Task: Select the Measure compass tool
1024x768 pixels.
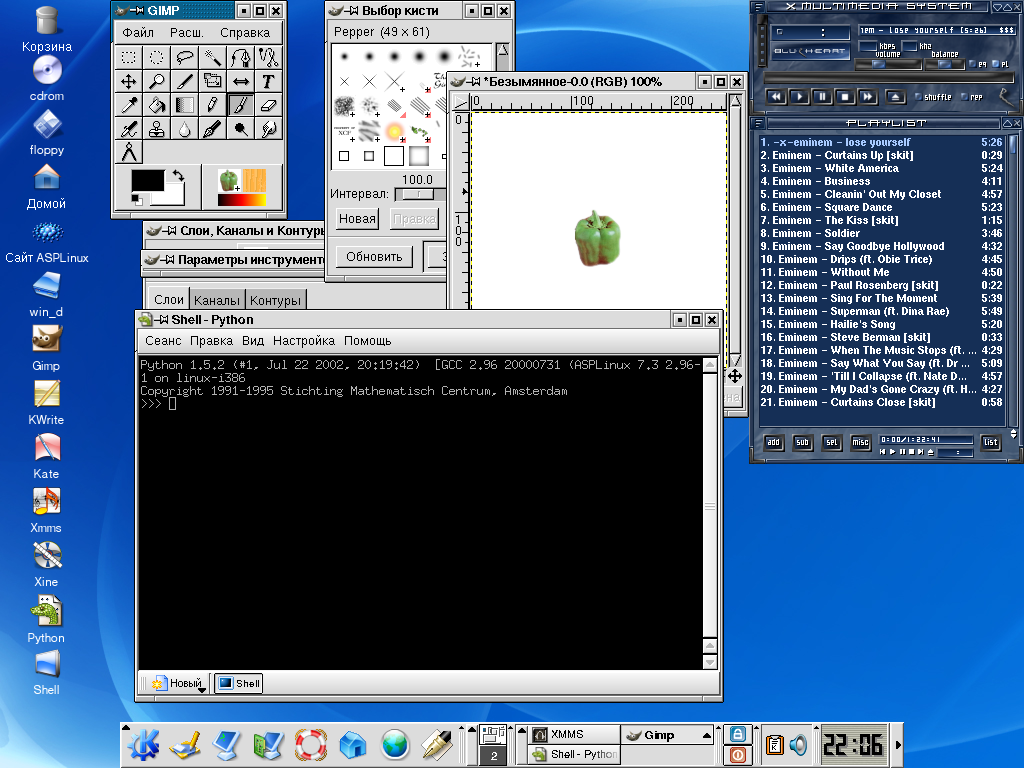Action: pyautogui.click(x=129, y=152)
